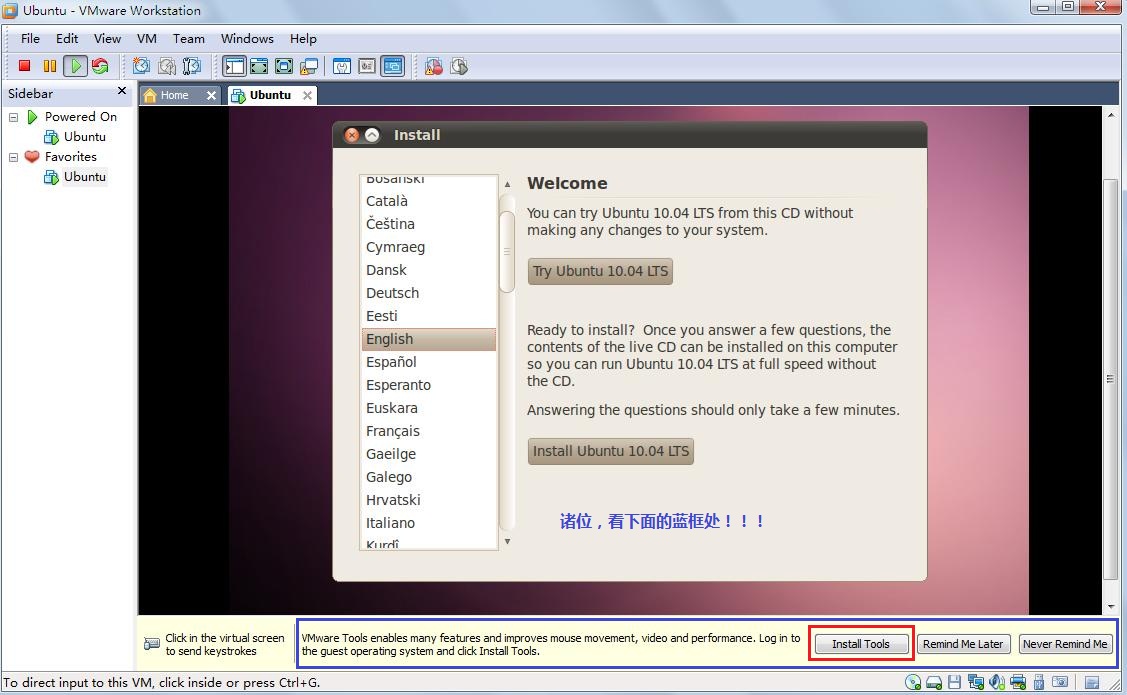1127x695 pixels.
Task: Click language list scroll up arrow
Action: pyautogui.click(x=507, y=184)
